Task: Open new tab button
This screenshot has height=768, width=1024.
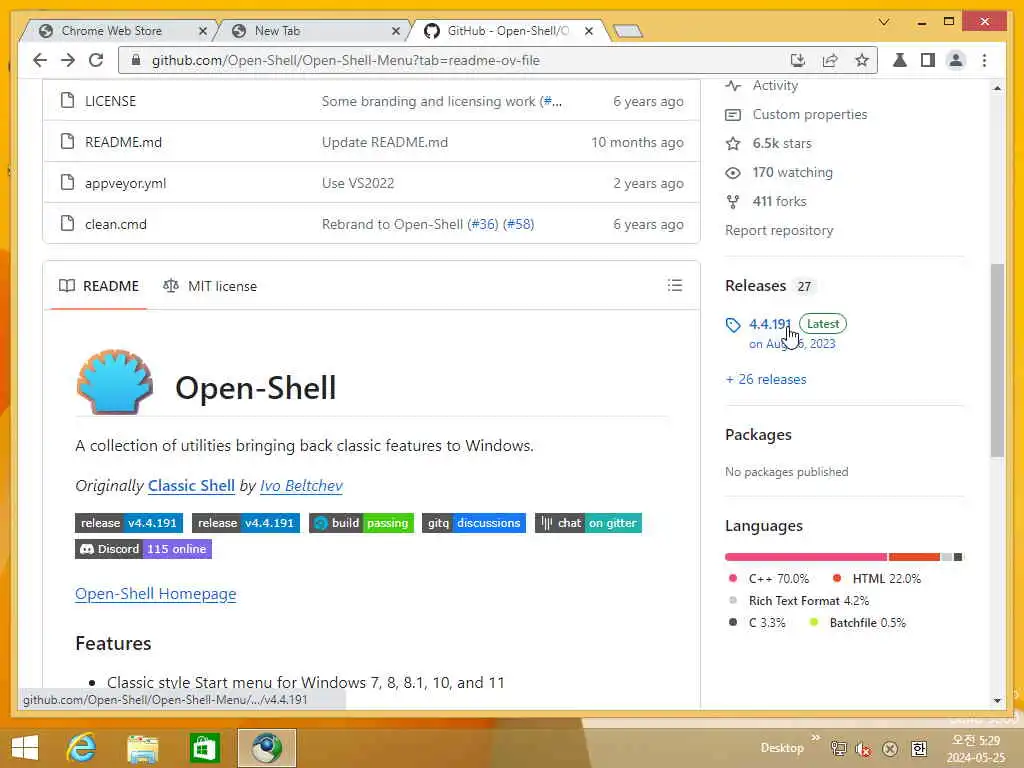Action: coord(628,31)
